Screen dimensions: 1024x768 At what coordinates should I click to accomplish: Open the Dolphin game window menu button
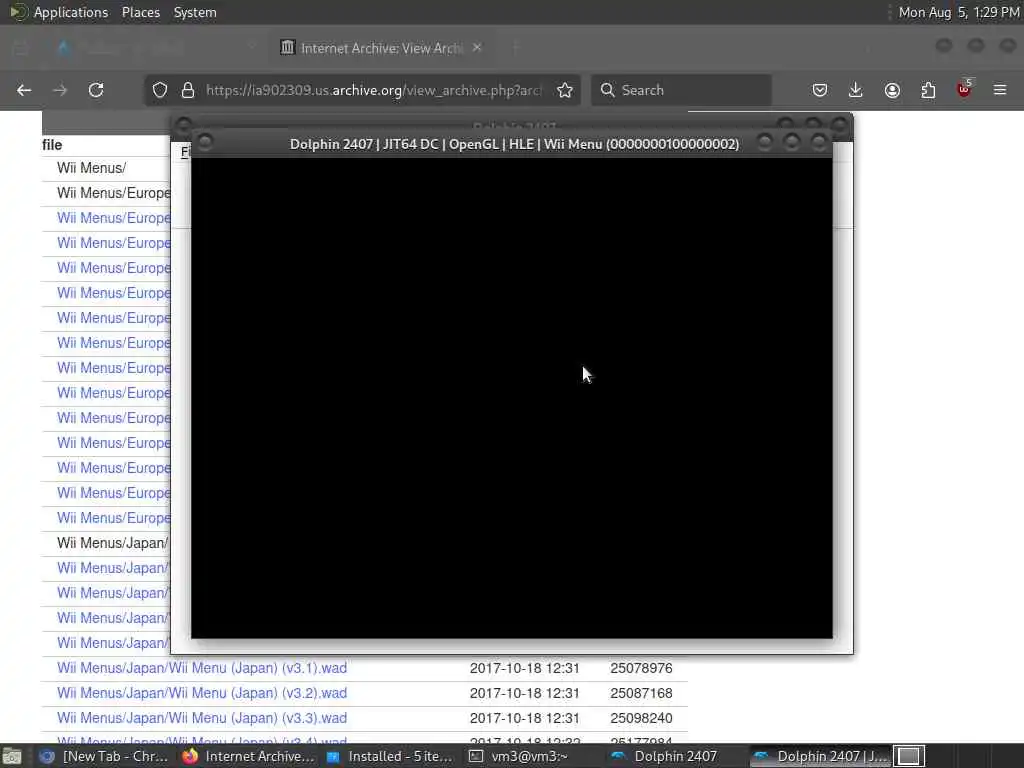coord(205,141)
